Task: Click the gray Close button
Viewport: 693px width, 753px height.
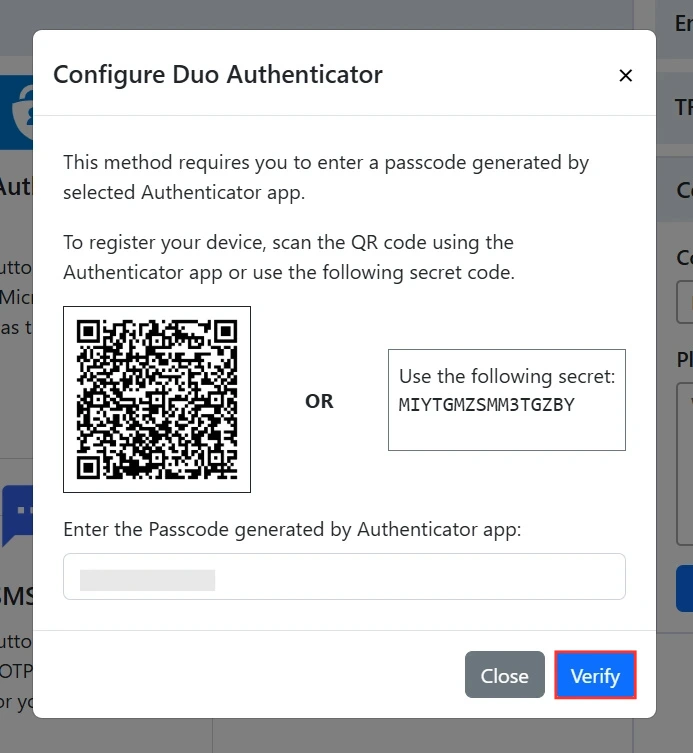Action: point(504,675)
